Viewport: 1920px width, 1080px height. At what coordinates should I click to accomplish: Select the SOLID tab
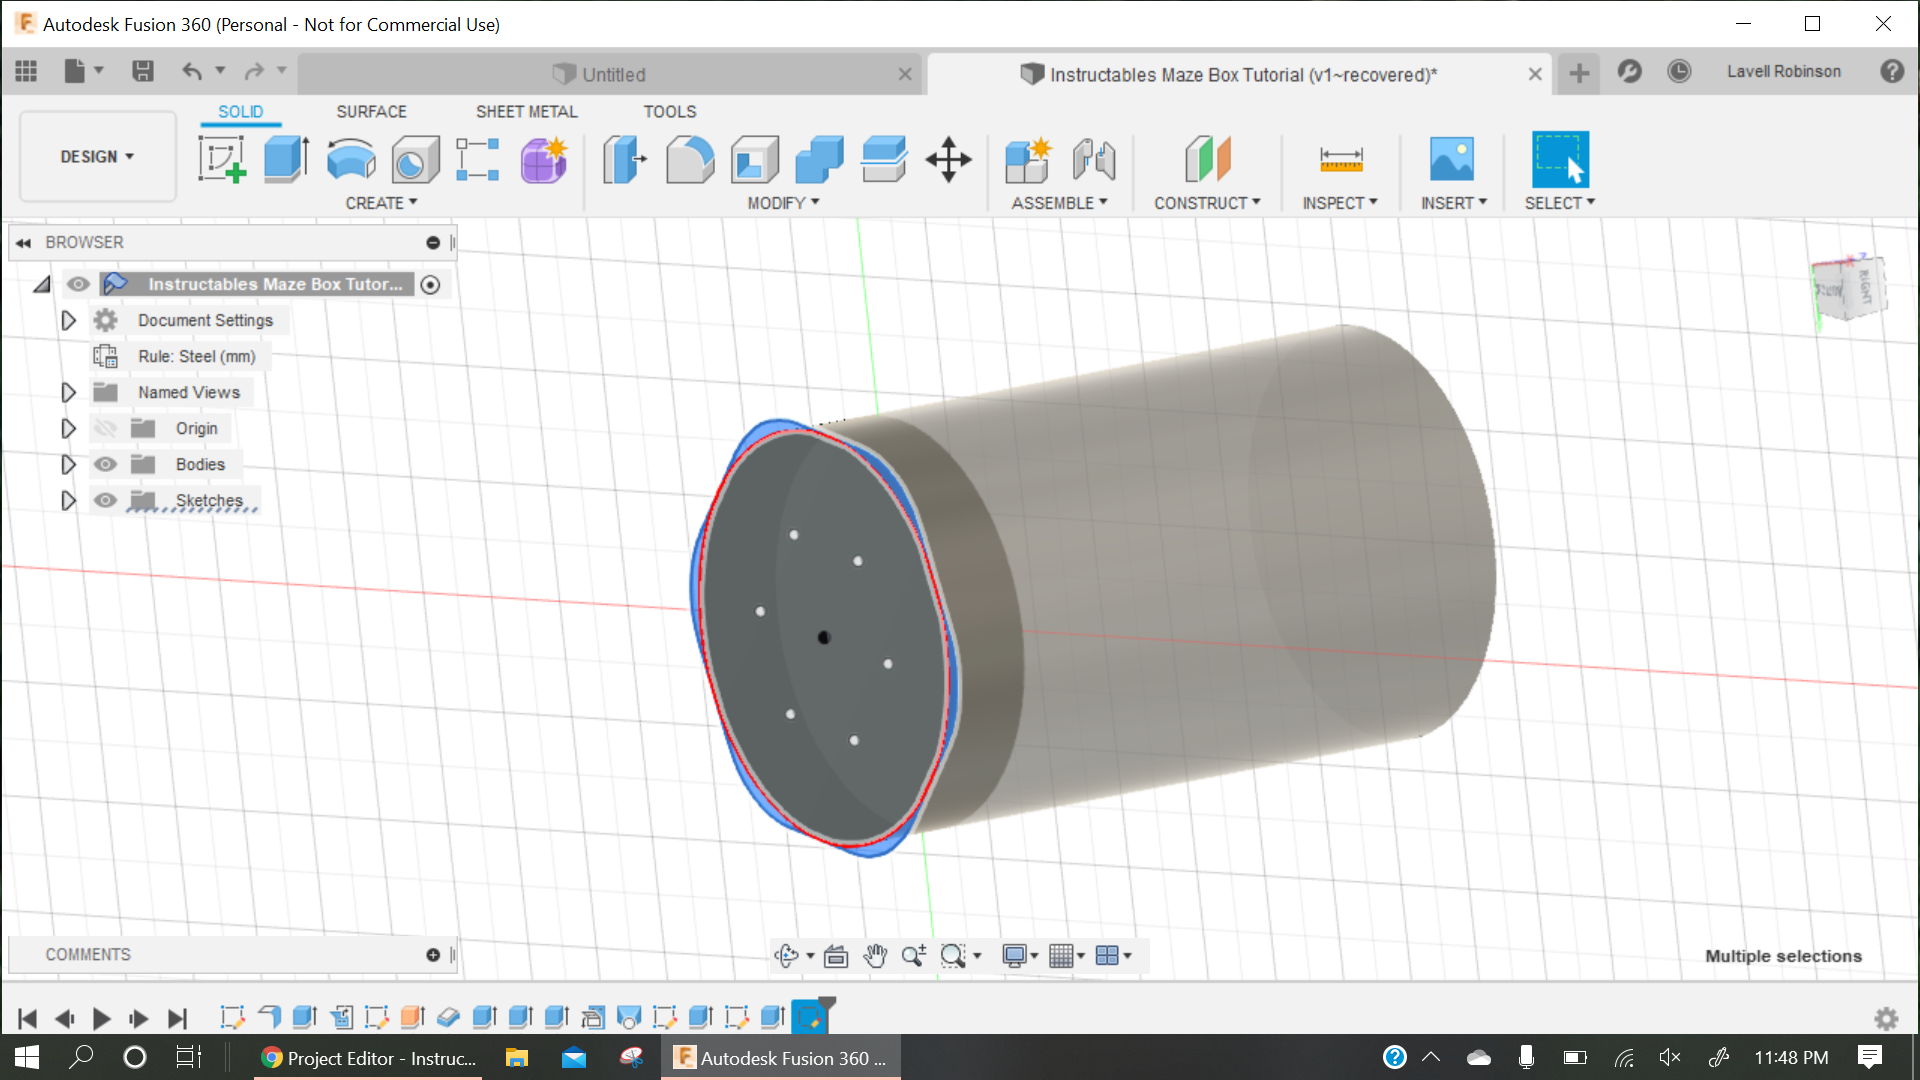point(240,112)
